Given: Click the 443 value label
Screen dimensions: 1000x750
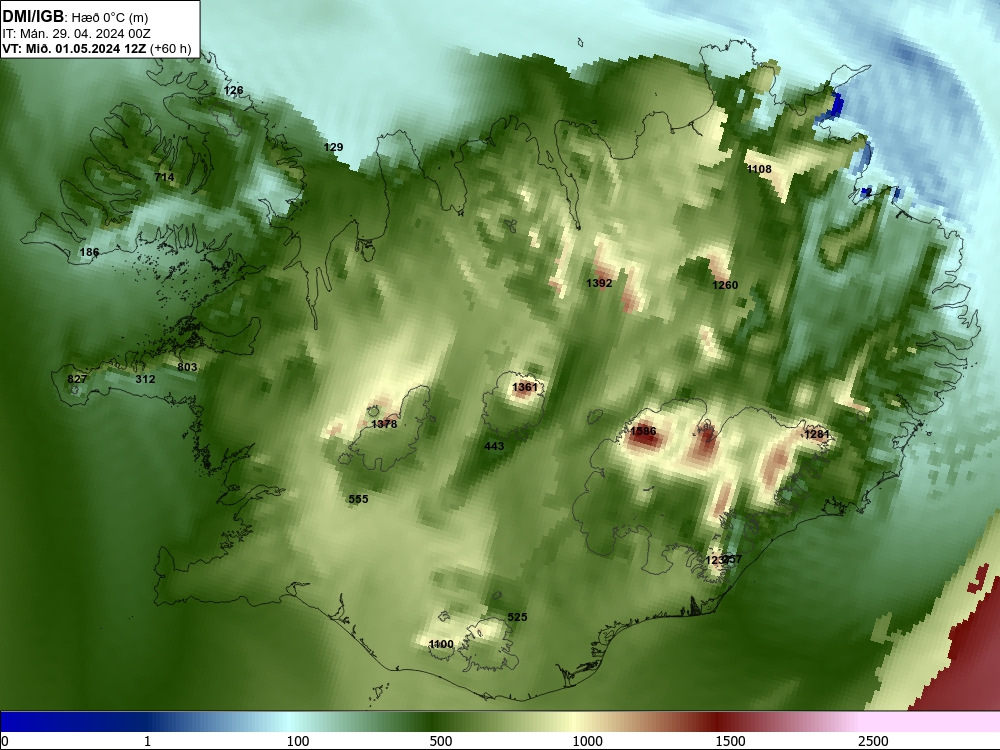Looking at the screenshot, I should pyautogui.click(x=494, y=446).
